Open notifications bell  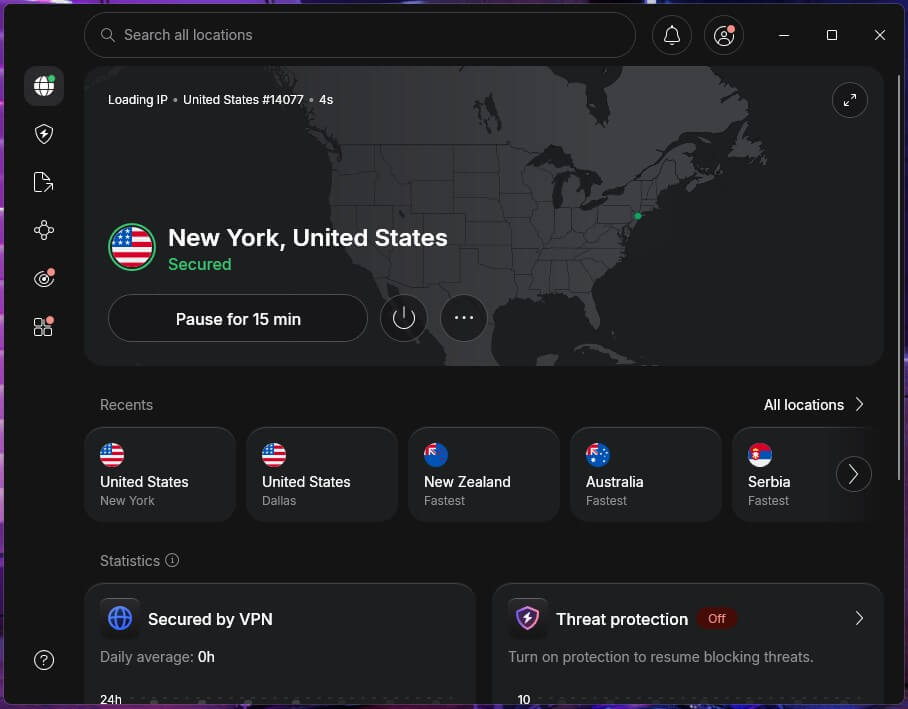[672, 35]
